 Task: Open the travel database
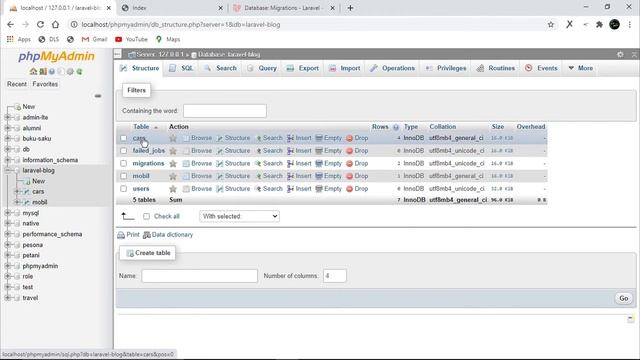click(30, 298)
